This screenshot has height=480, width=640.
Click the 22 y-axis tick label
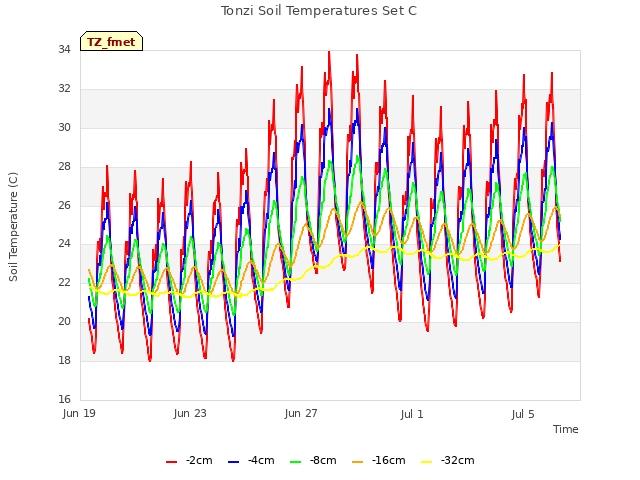click(x=64, y=282)
